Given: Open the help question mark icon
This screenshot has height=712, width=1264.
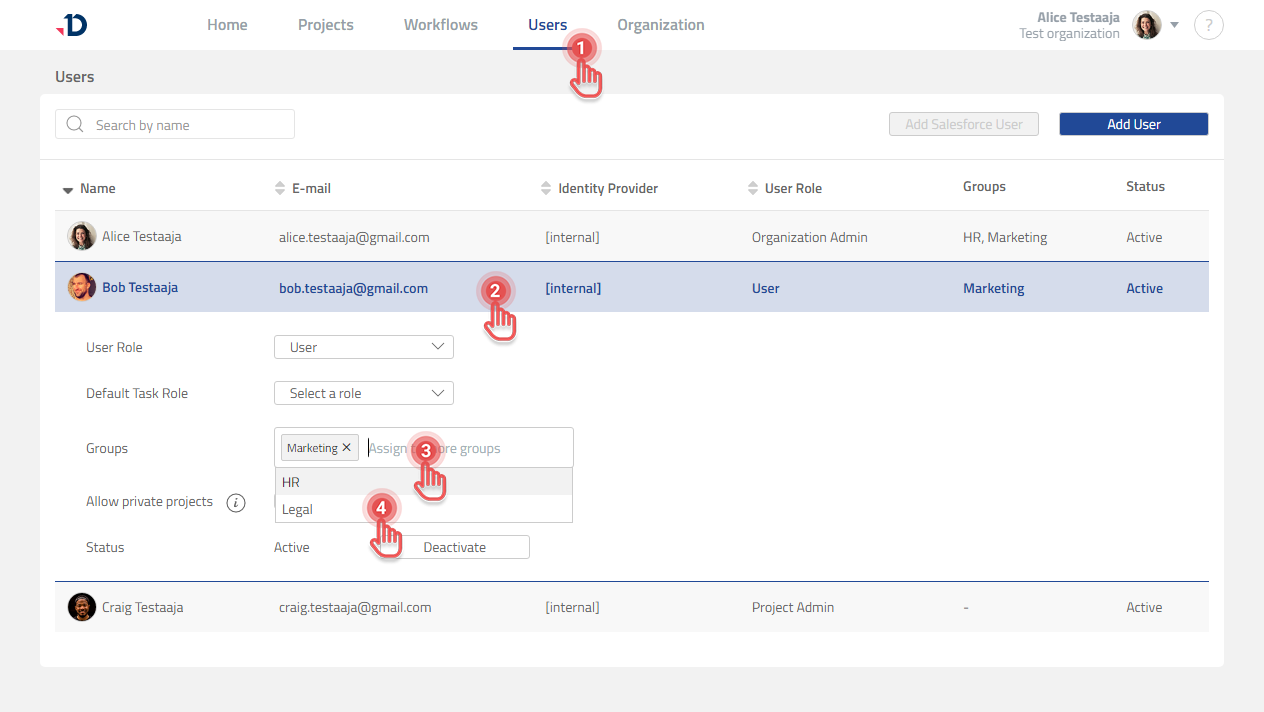Looking at the screenshot, I should pyautogui.click(x=1208, y=25).
